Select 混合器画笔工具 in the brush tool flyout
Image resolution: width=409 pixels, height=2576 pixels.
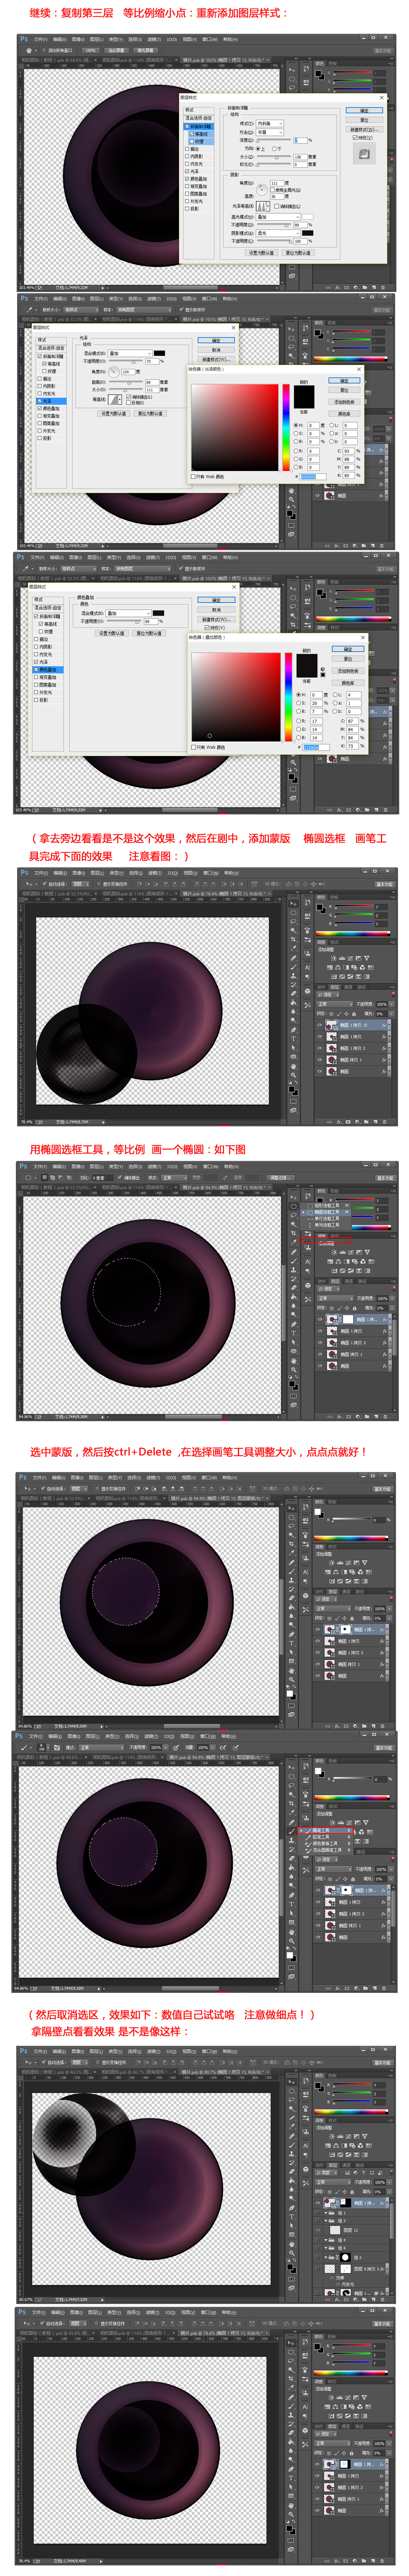[x=325, y=1850]
